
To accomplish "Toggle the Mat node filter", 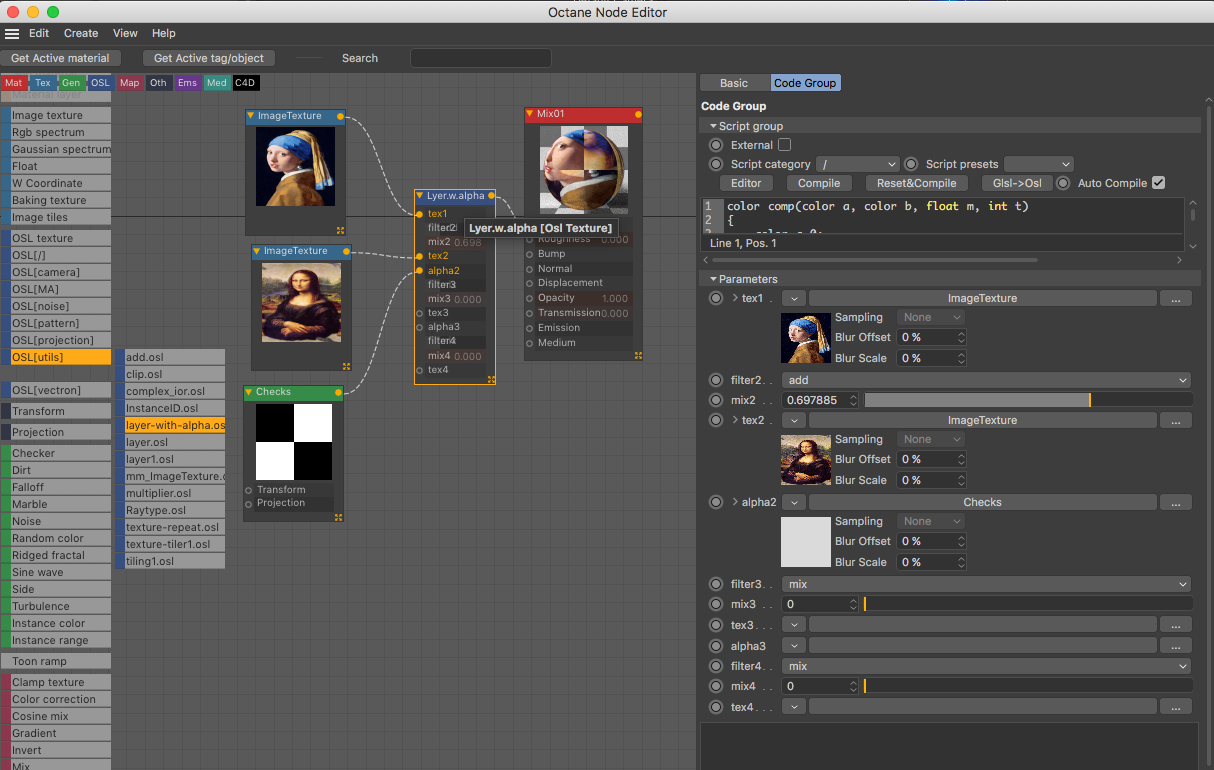I will 13,83.
